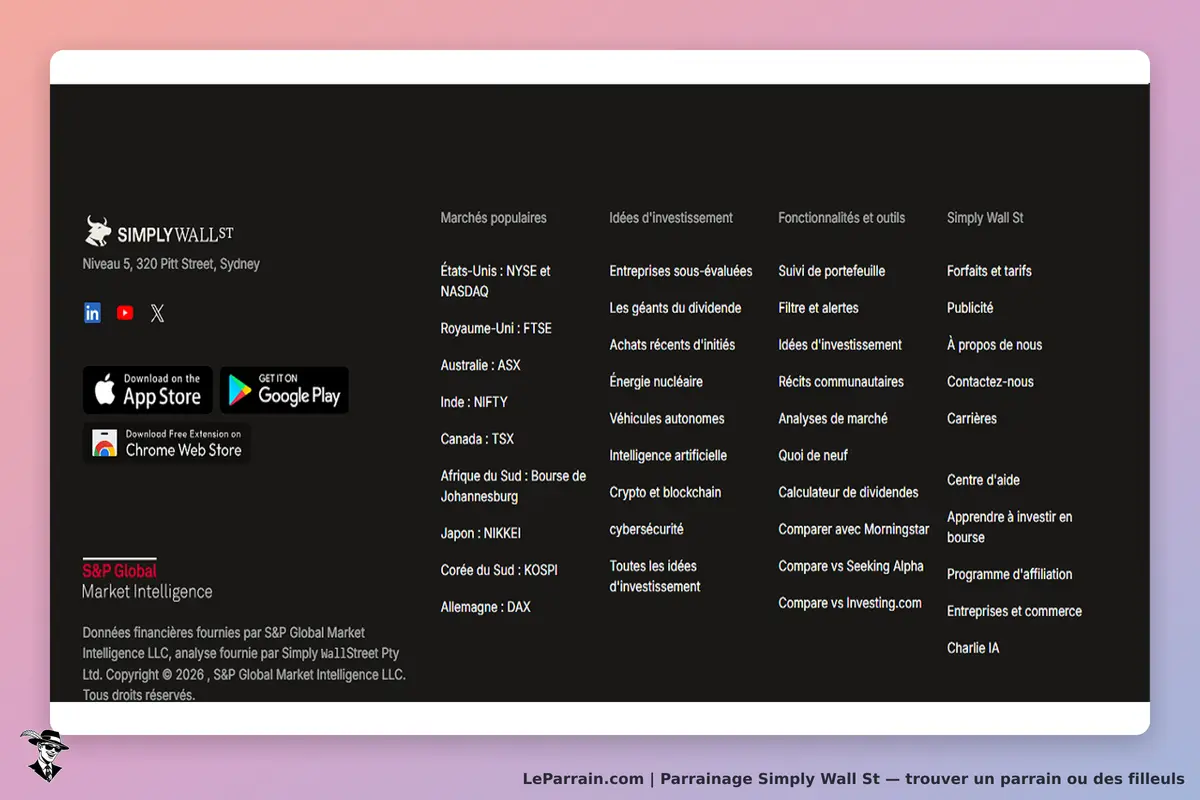The image size is (1200, 800).
Task: Open Crypto et blockchain link
Action: point(665,493)
